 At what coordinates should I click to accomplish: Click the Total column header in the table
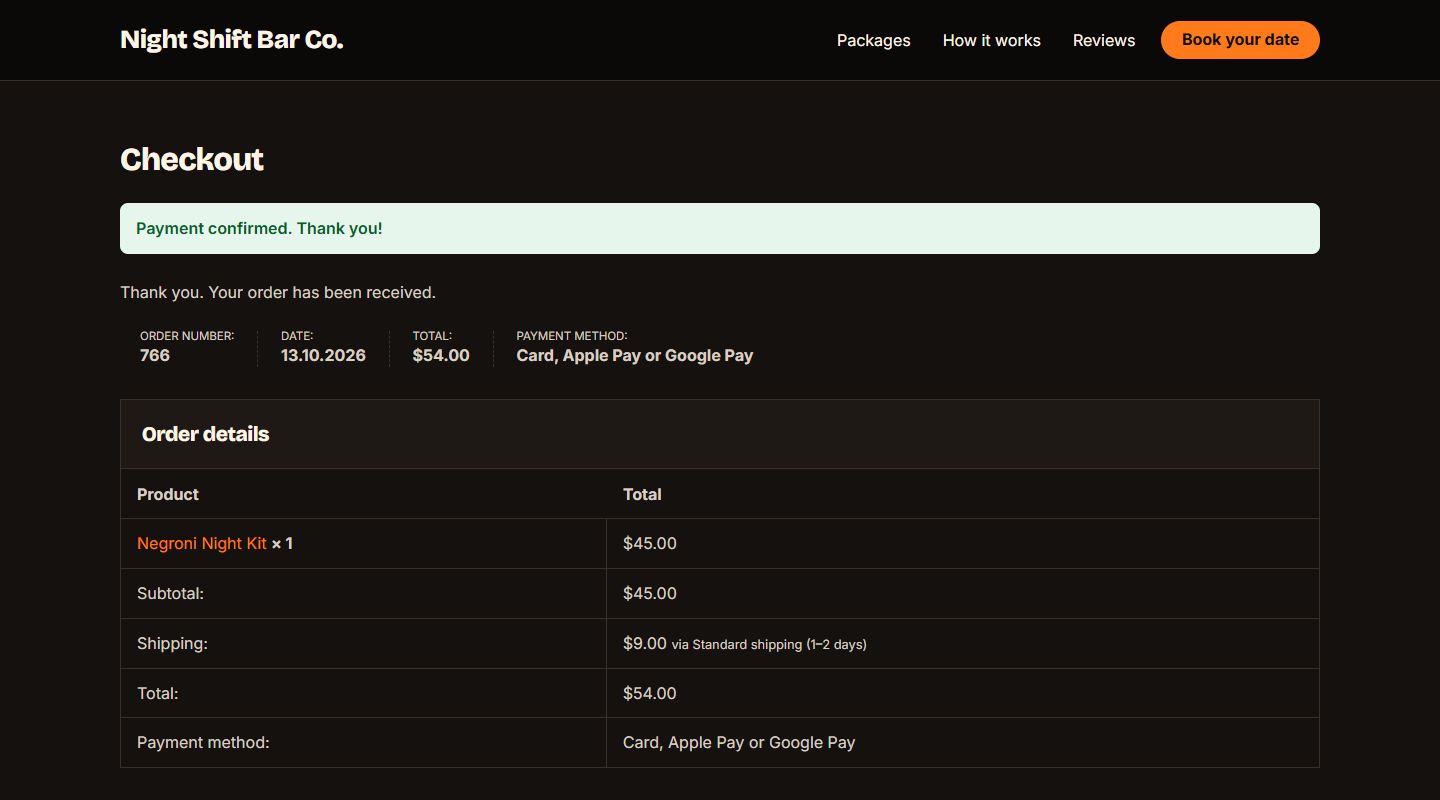coord(642,494)
